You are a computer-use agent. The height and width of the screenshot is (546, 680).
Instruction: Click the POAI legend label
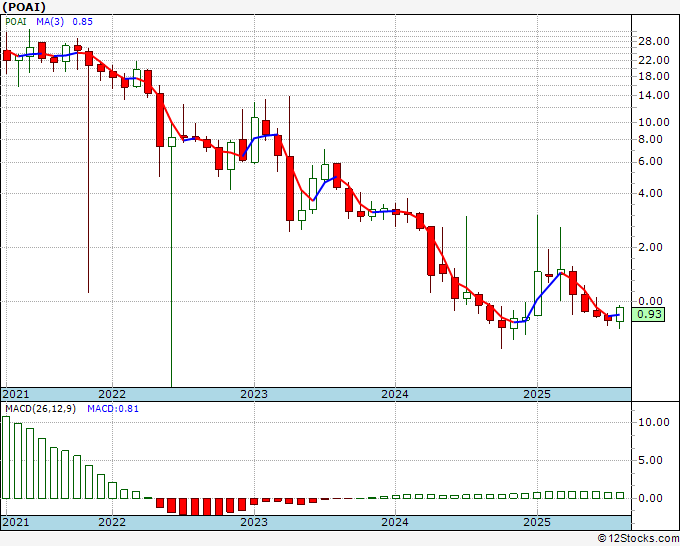pyautogui.click(x=16, y=22)
